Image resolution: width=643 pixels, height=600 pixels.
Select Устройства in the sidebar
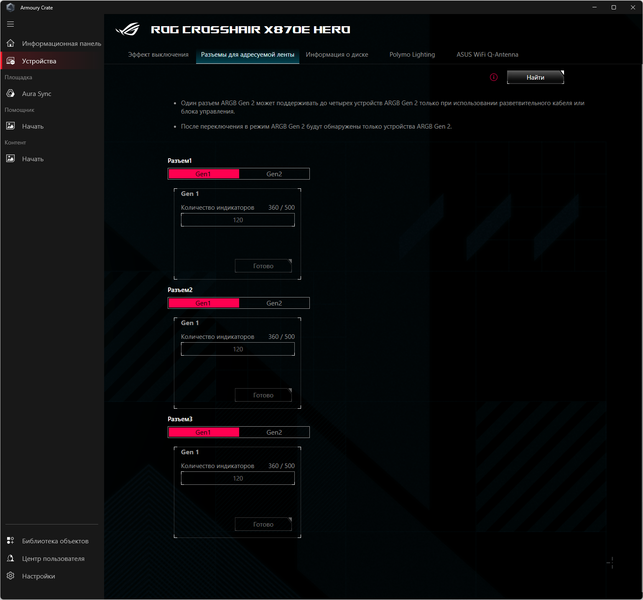(52, 61)
